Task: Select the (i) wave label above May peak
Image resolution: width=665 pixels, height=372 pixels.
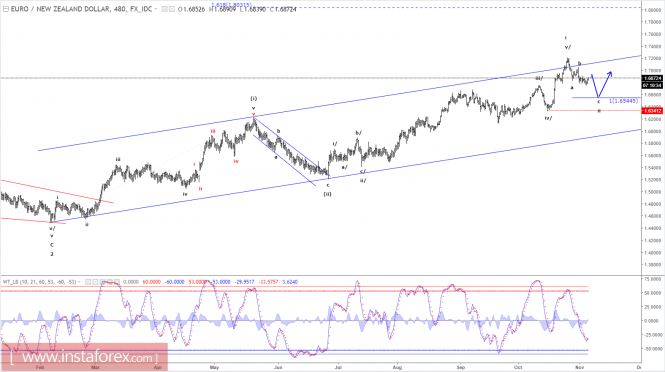Action: point(253,99)
